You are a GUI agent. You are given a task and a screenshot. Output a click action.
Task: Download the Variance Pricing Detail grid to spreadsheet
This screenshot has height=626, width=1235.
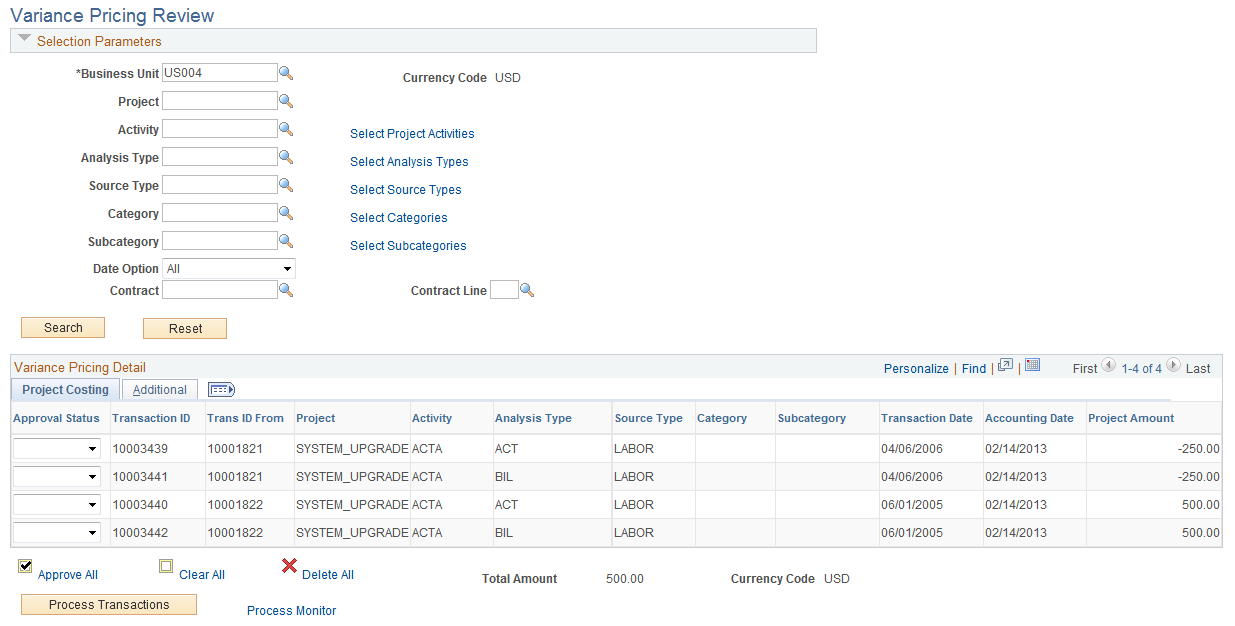(1032, 367)
